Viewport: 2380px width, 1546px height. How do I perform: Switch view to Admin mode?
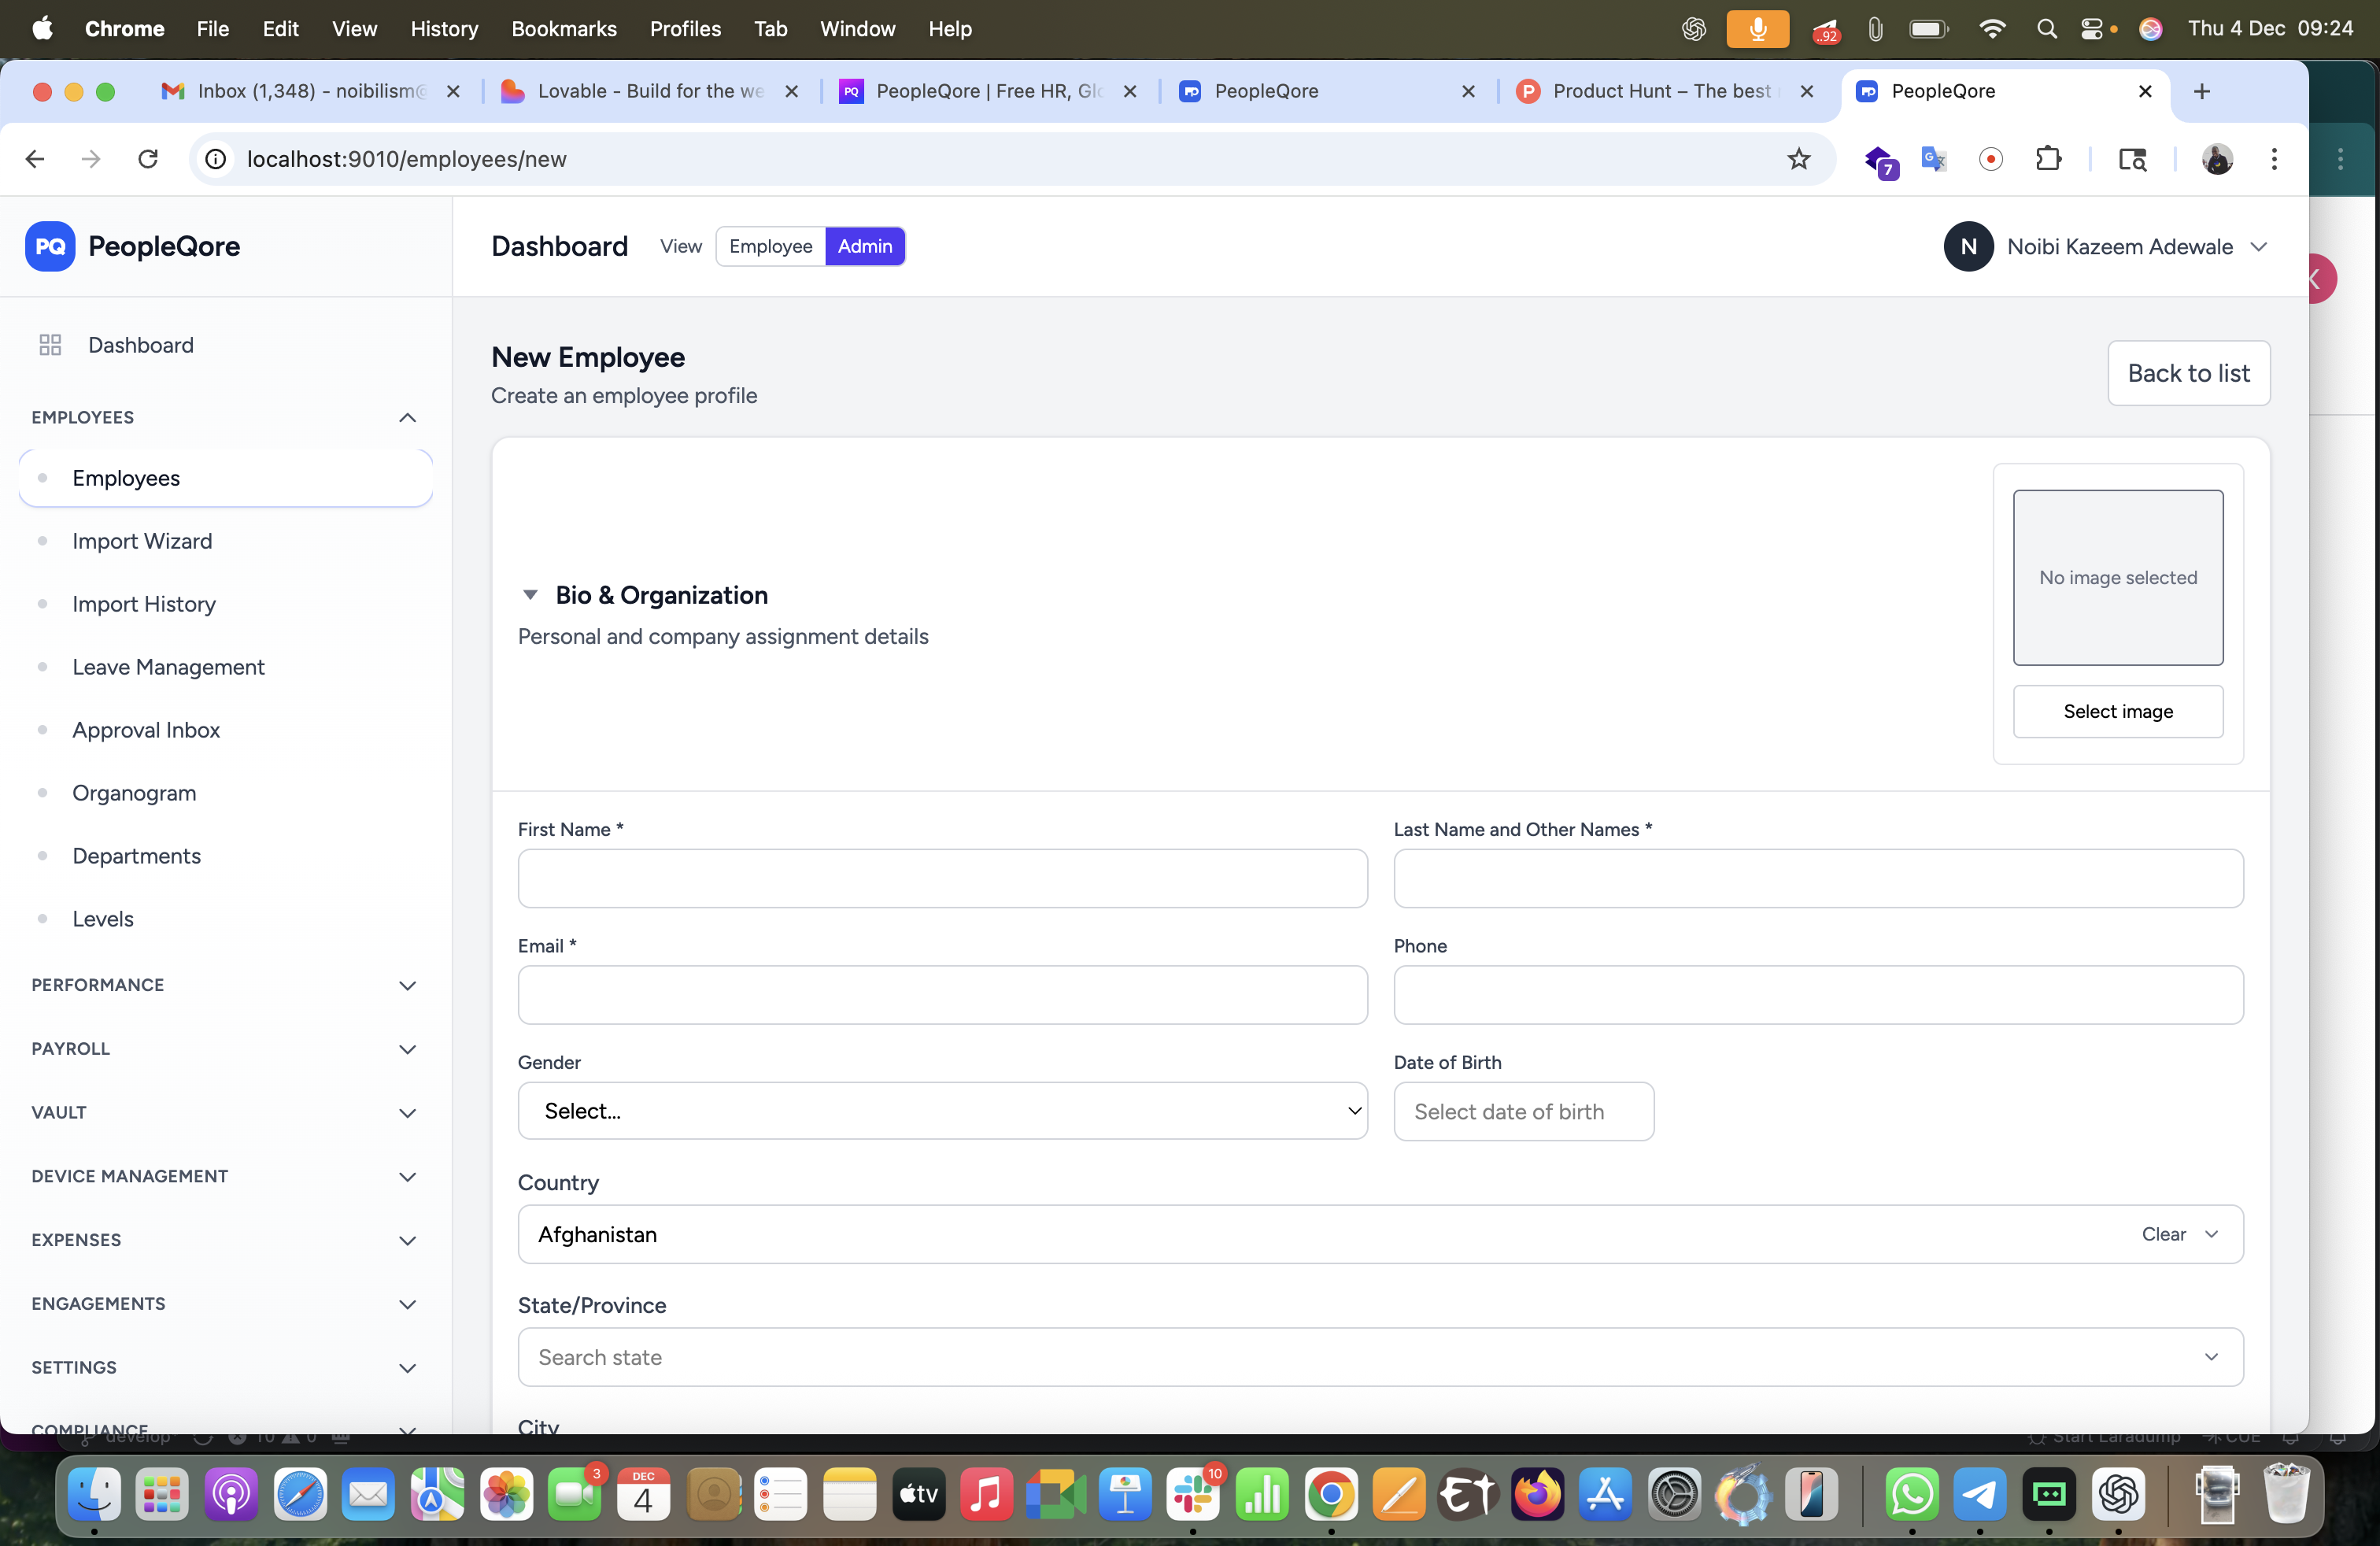(864, 246)
